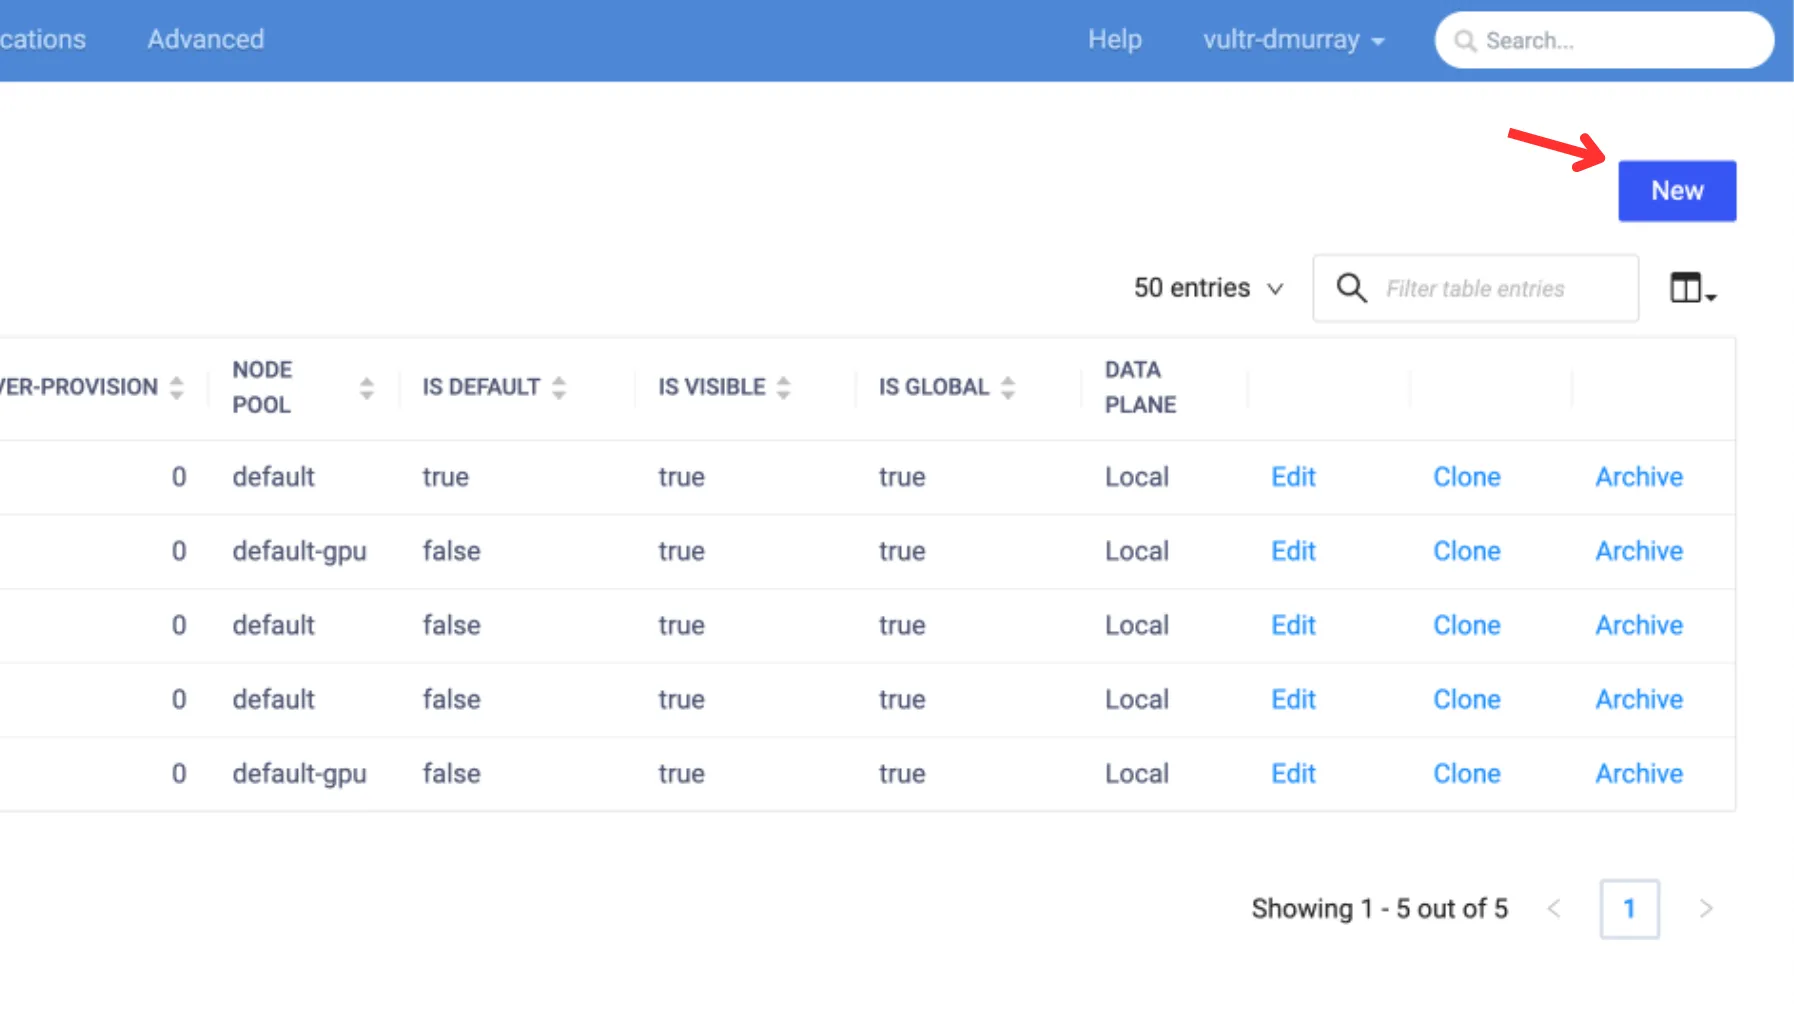The width and height of the screenshot is (1794, 1016).
Task: Click 'default-gpu' in the second row
Action: 299,552
